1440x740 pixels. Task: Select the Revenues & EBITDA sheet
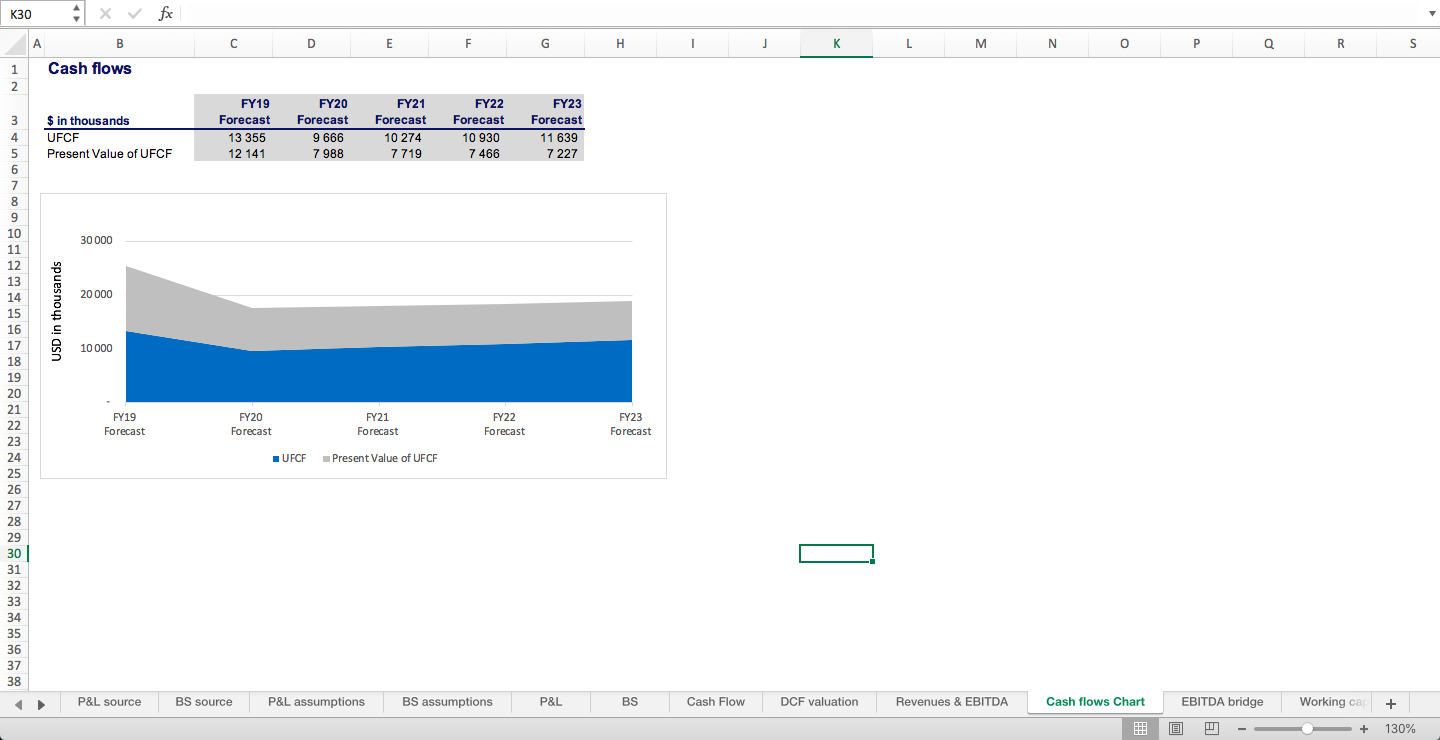pyautogui.click(x=952, y=702)
